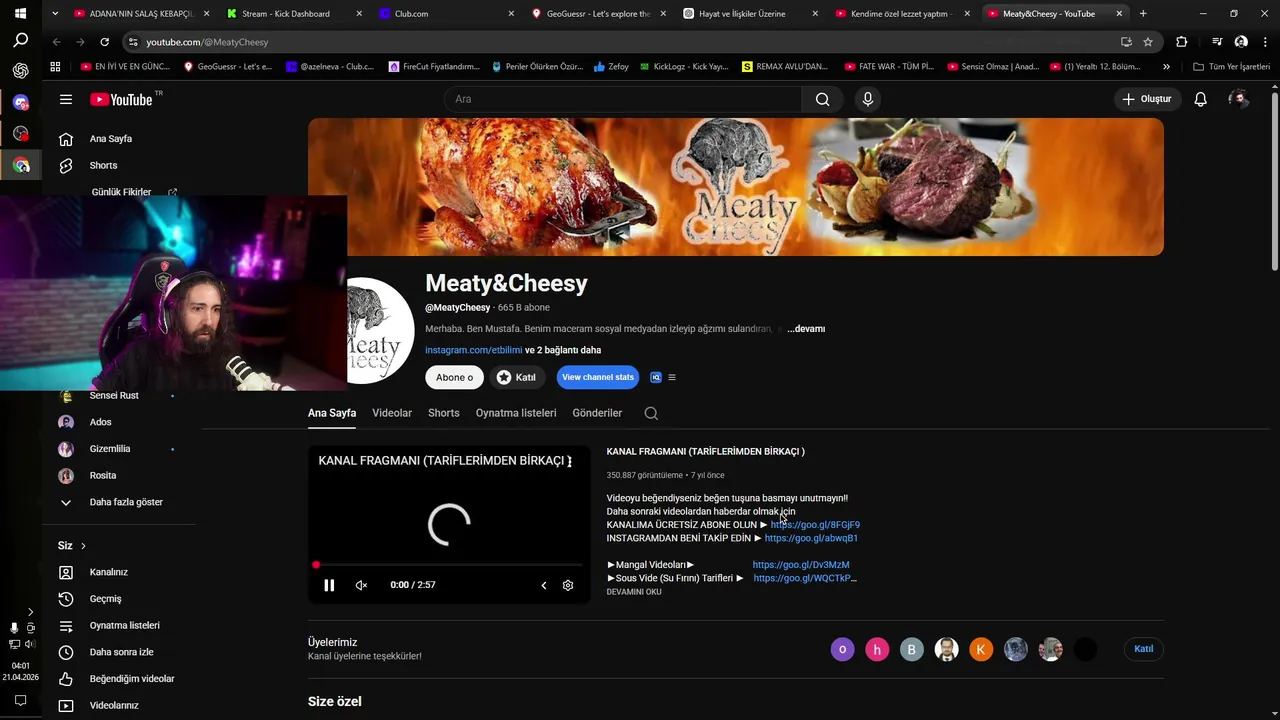1280x720 pixels.
Task: Click 'Katıl' button in Üyelerimiz row
Action: (x=1144, y=649)
